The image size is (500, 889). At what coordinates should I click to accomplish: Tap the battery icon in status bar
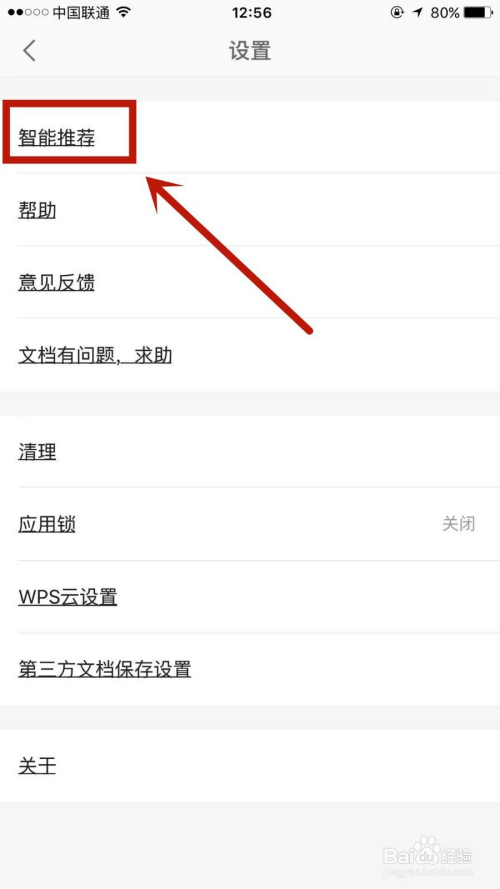478,12
